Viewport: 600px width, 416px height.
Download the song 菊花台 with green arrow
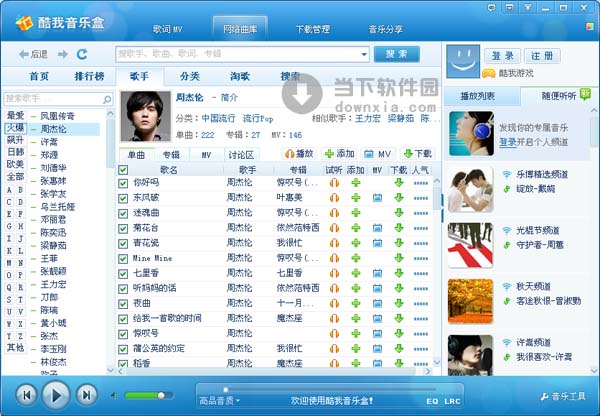tap(399, 228)
